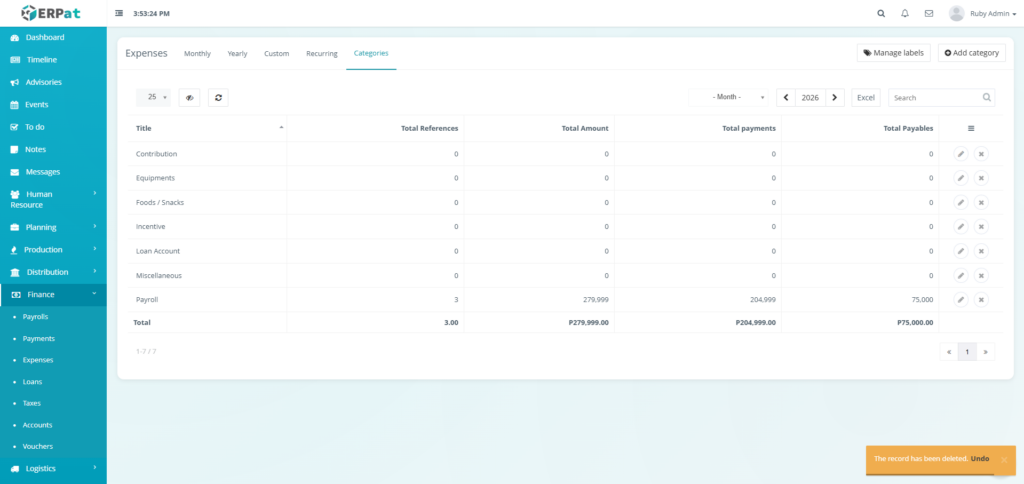1024x484 pixels.
Task: Edit the Foods / Snacks category
Action: (960, 202)
